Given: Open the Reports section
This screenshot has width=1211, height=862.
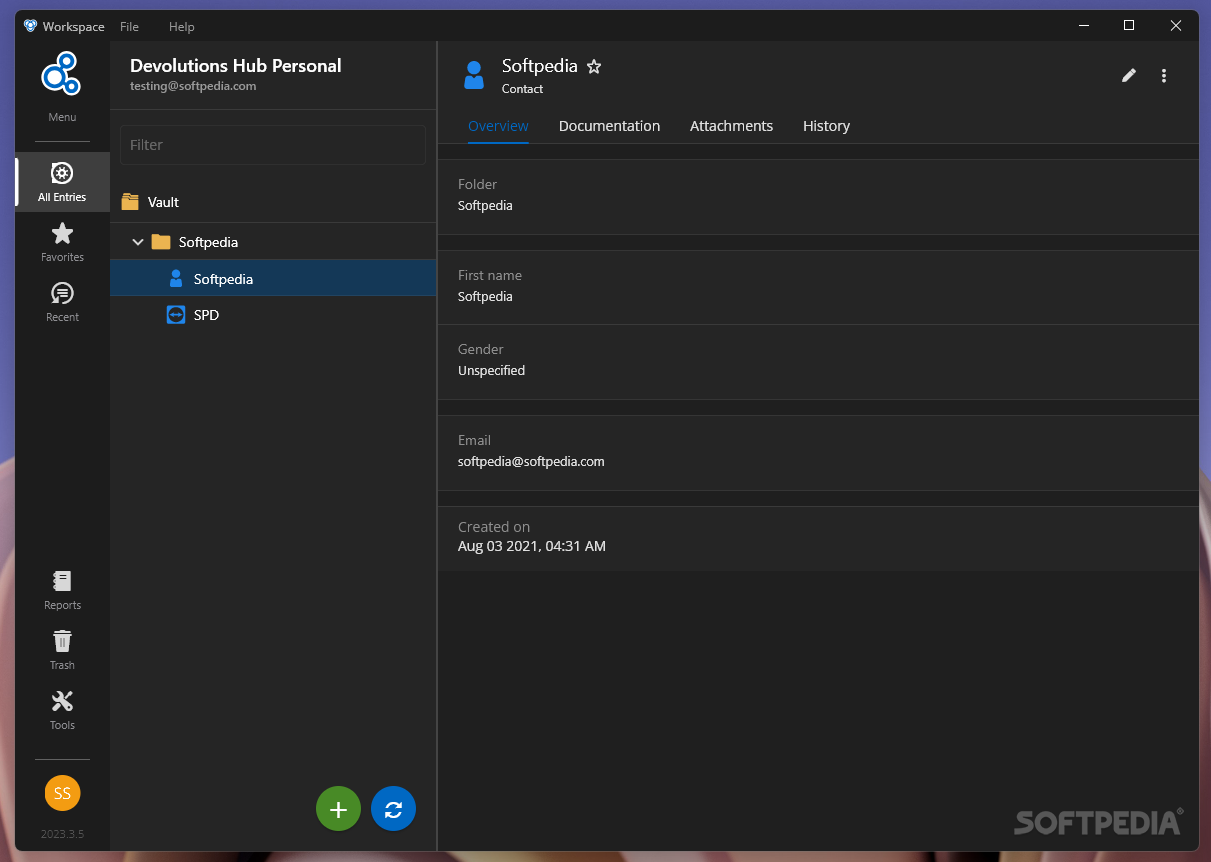Looking at the screenshot, I should click(x=62, y=590).
